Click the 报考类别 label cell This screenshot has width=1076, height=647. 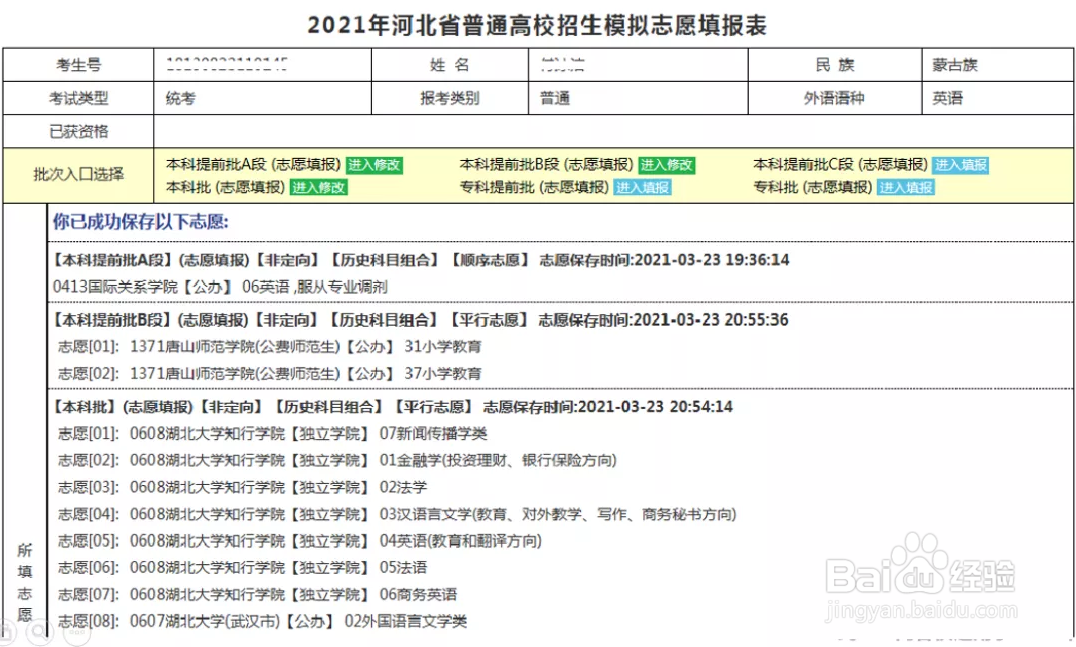[449, 98]
